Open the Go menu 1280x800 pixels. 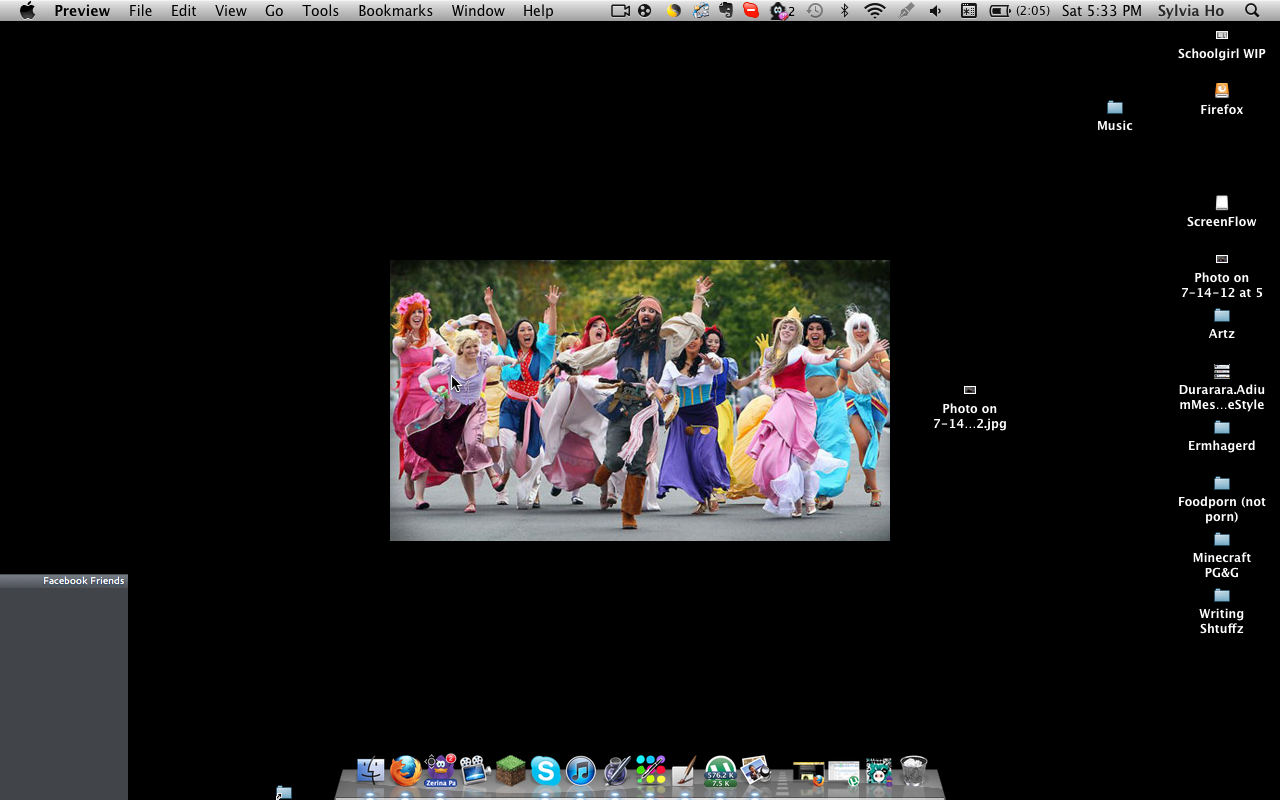pyautogui.click(x=274, y=11)
